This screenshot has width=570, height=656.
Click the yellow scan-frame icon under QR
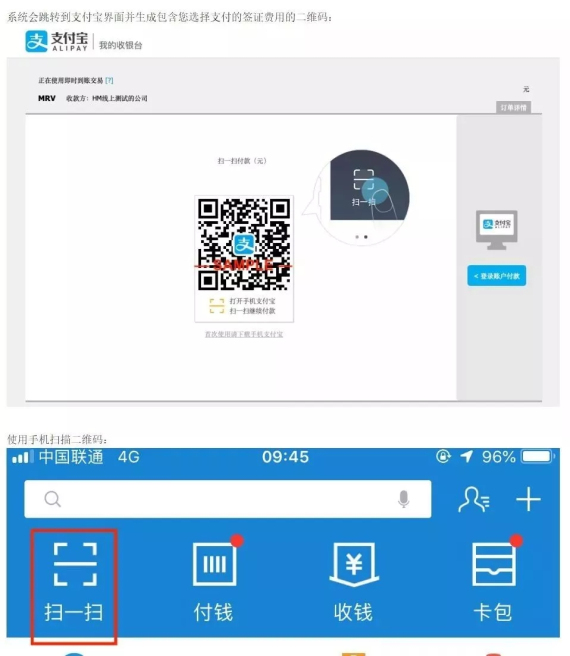(x=217, y=306)
